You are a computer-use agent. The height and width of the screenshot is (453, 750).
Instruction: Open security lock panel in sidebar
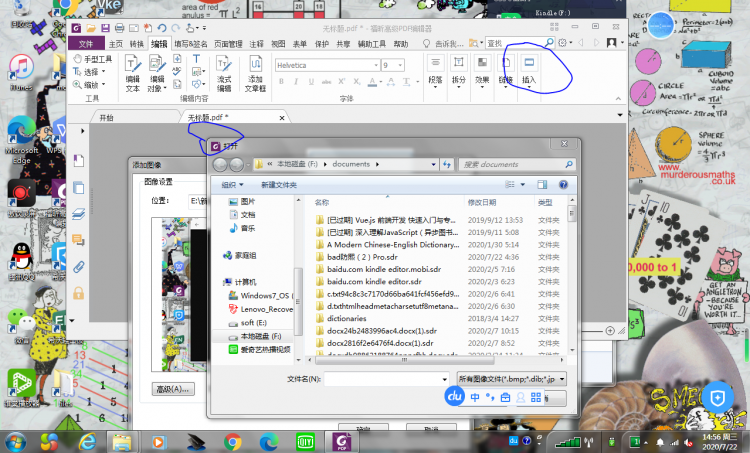click(x=78, y=293)
